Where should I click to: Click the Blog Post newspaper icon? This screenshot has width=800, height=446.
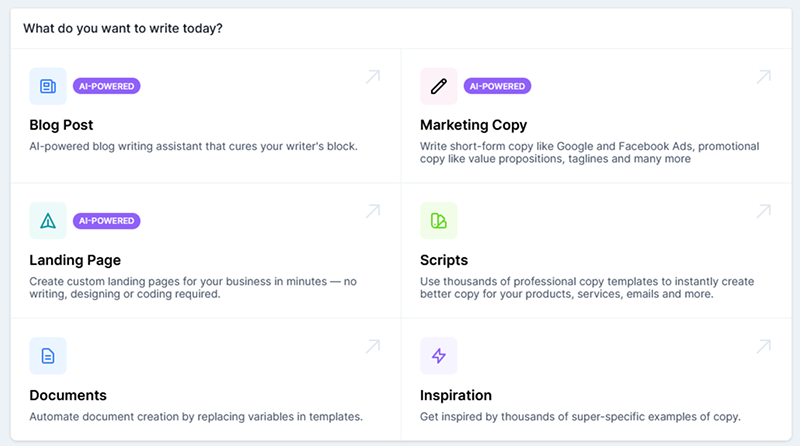click(48, 86)
